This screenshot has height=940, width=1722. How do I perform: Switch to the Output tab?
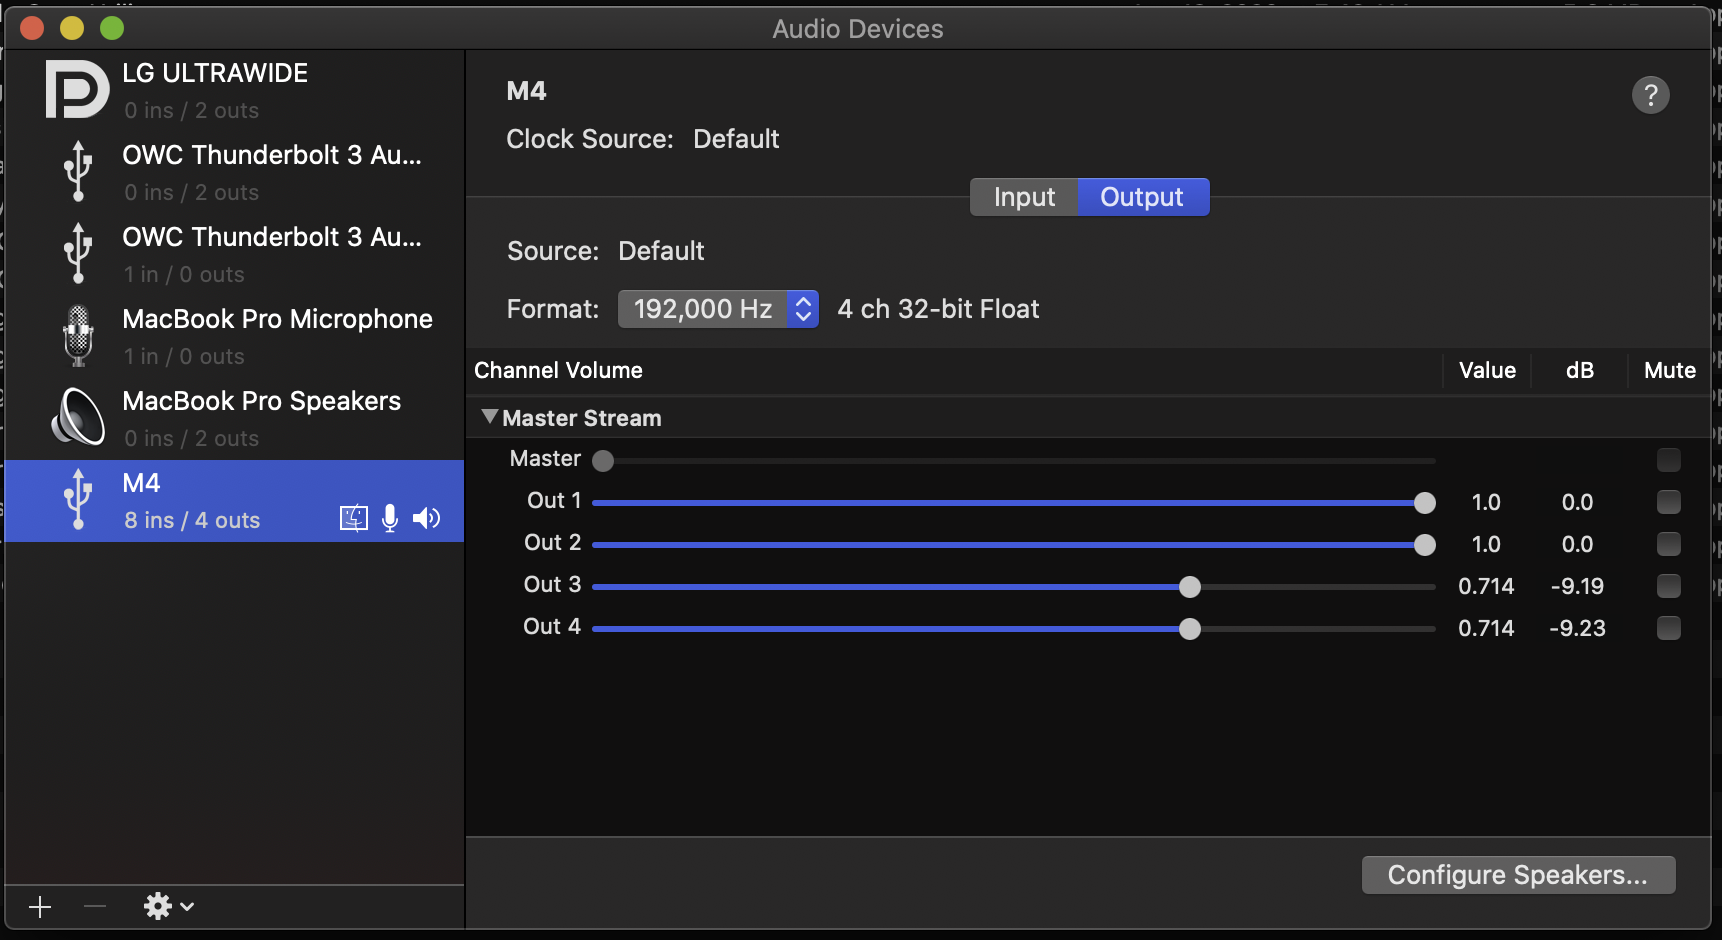click(1142, 197)
